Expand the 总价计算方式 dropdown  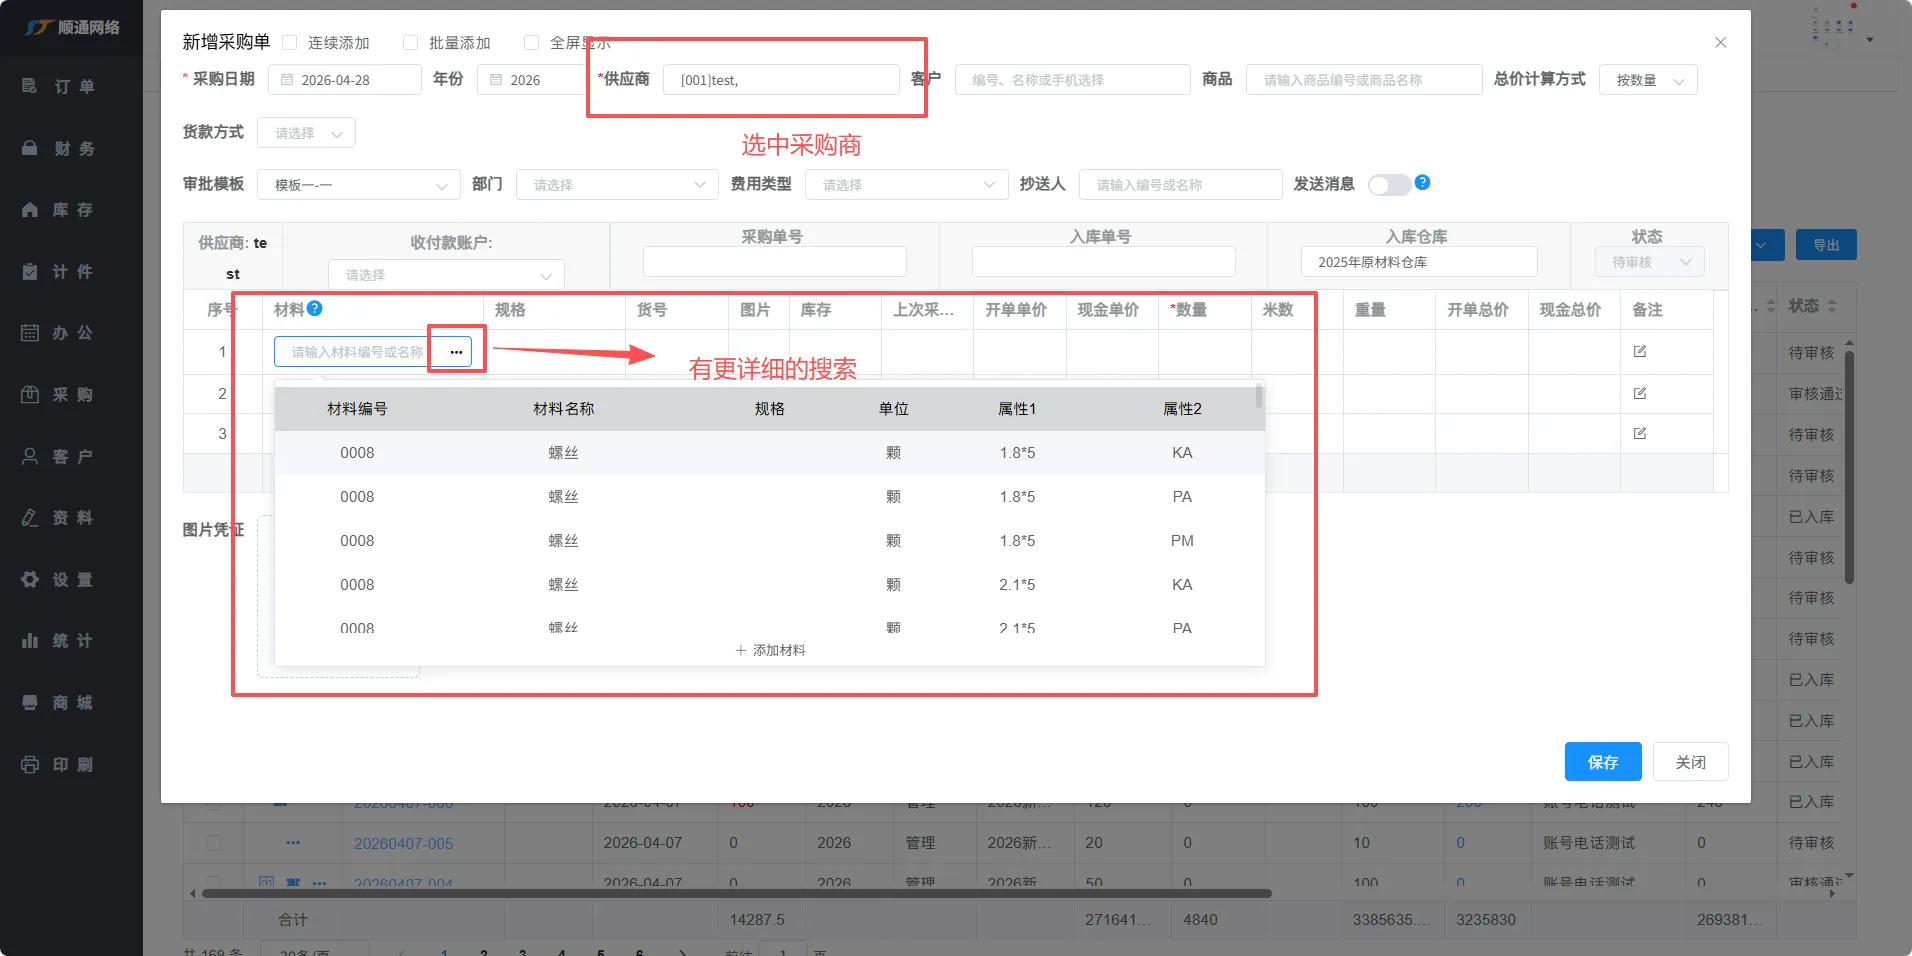(x=1647, y=80)
